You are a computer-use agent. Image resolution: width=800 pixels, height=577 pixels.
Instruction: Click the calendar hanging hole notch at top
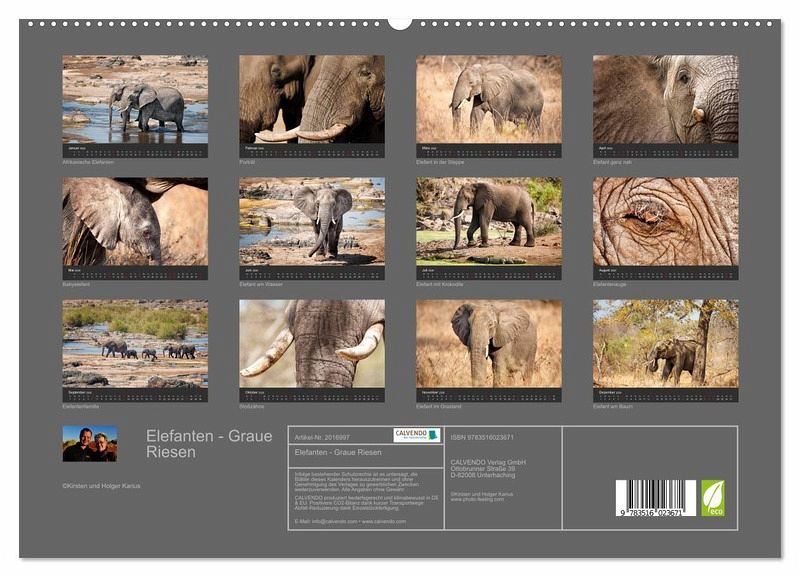pyautogui.click(x=400, y=23)
